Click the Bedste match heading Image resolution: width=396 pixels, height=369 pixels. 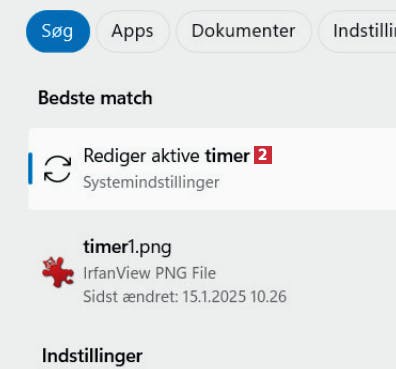coord(95,98)
